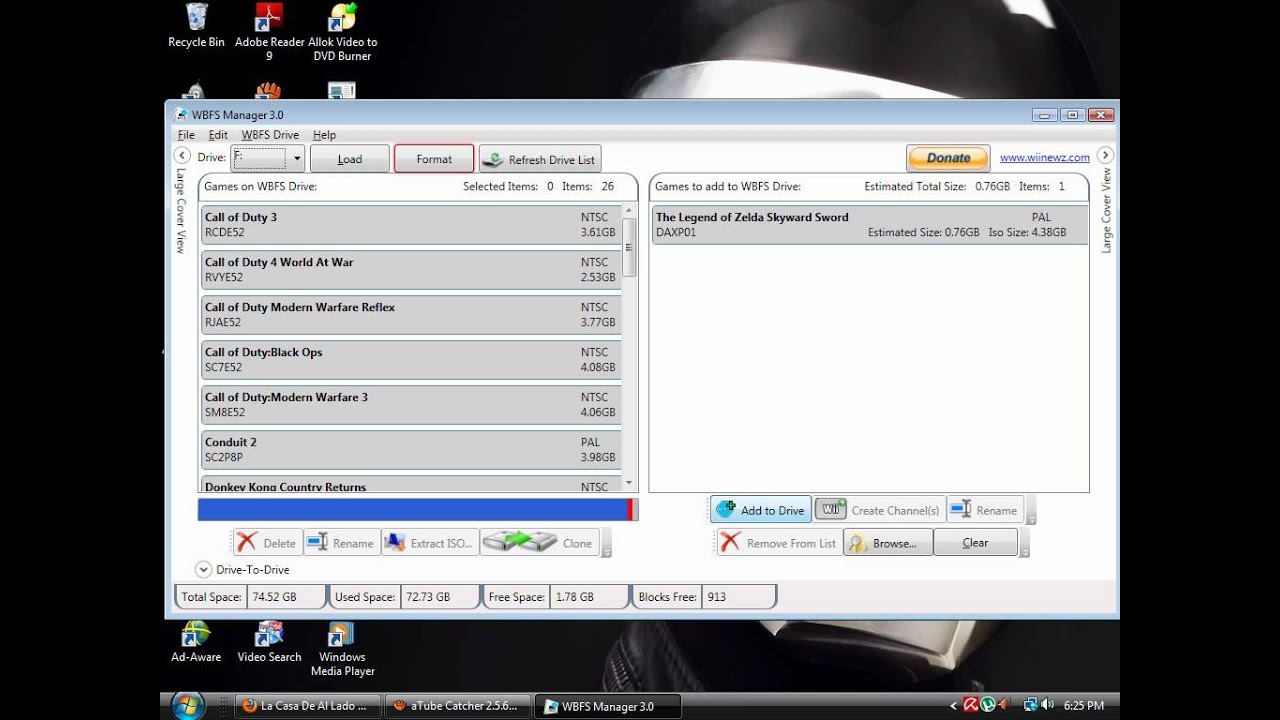This screenshot has width=1280, height=720.
Task: Click the Used Space value field
Action: [438, 597]
